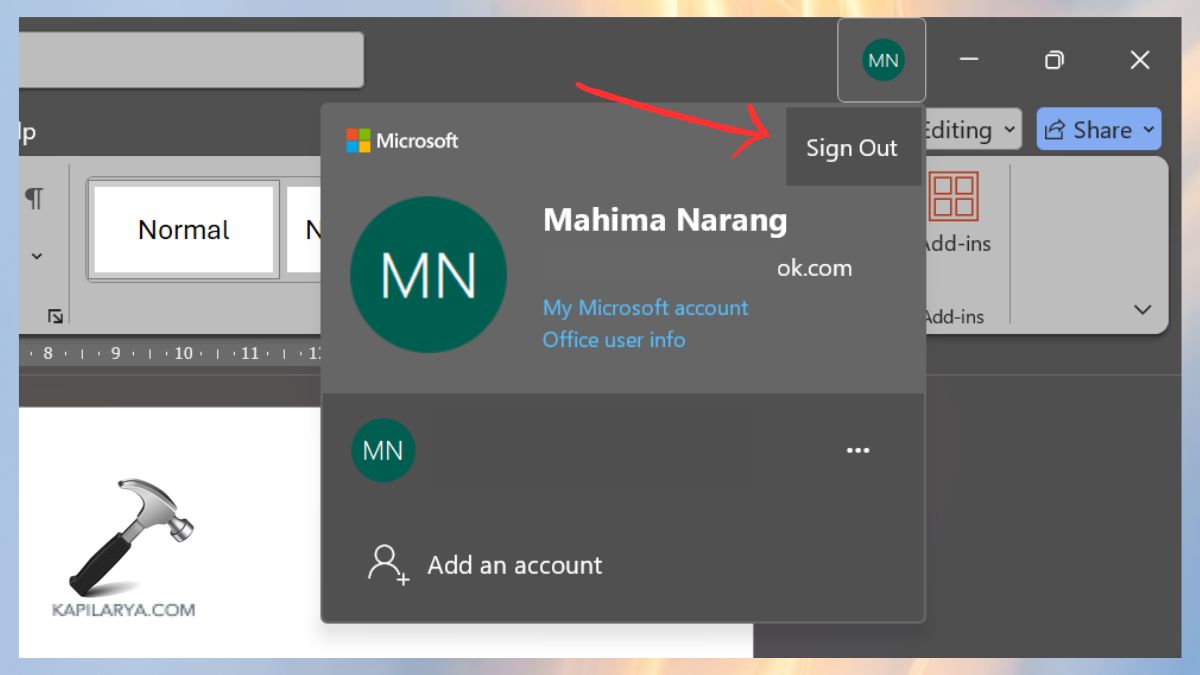Toggle paragraph formatting marks display
1200x675 pixels.
[36, 199]
